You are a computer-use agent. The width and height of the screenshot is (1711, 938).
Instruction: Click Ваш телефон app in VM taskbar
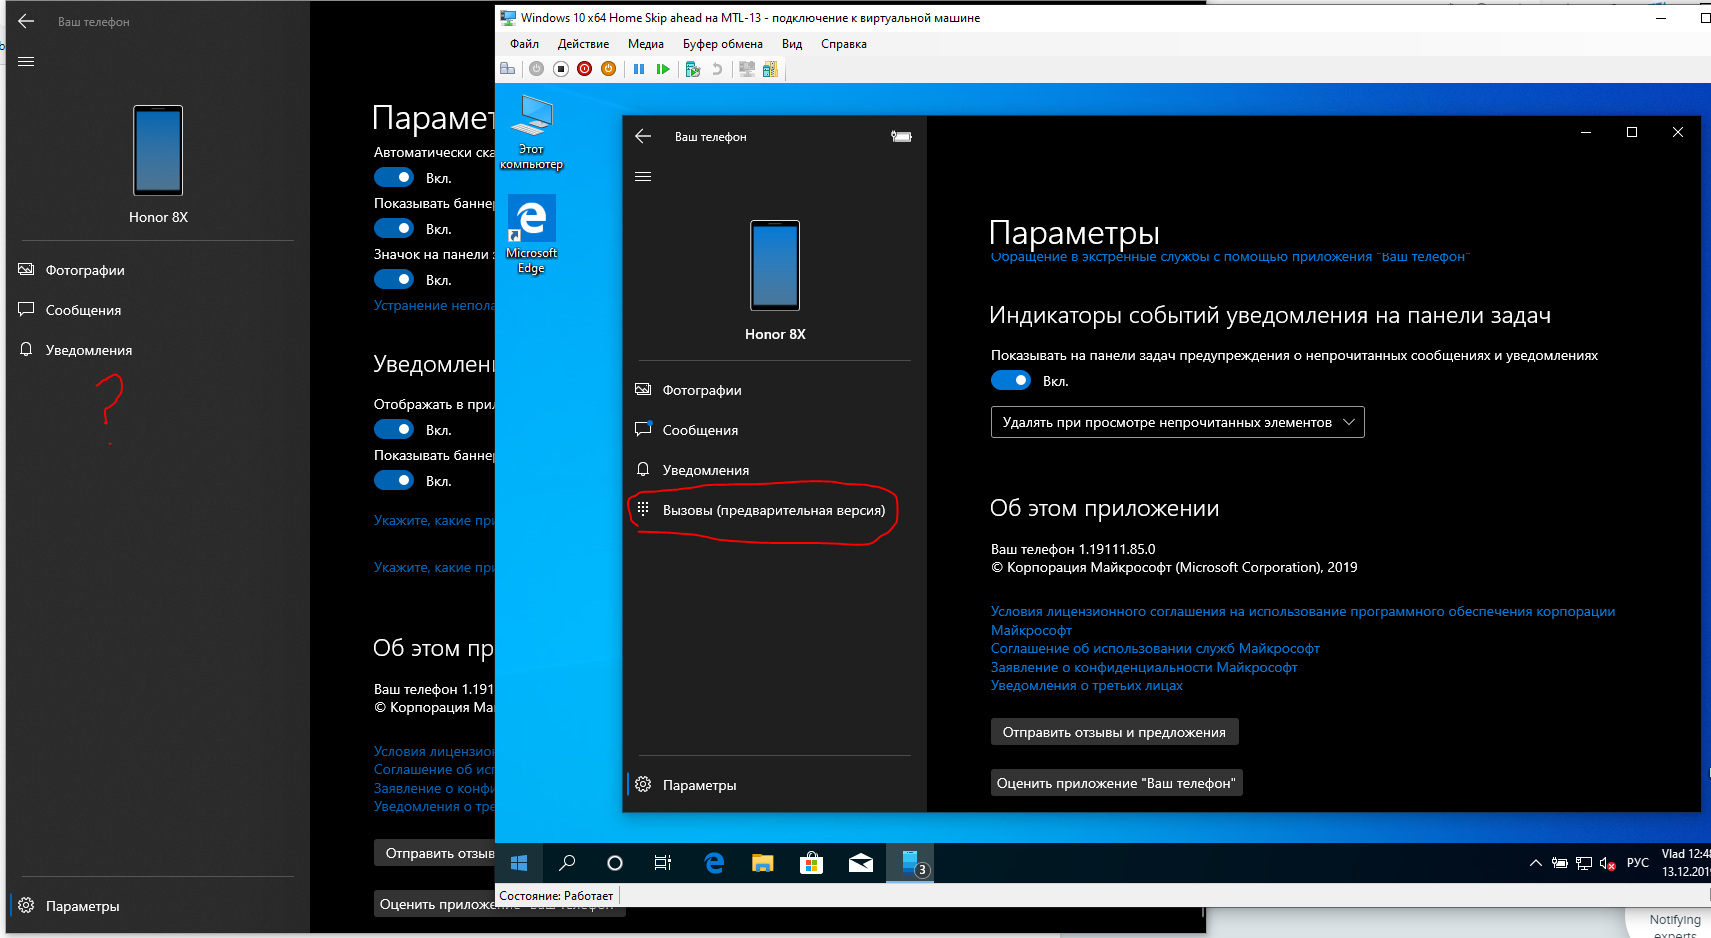click(x=910, y=863)
